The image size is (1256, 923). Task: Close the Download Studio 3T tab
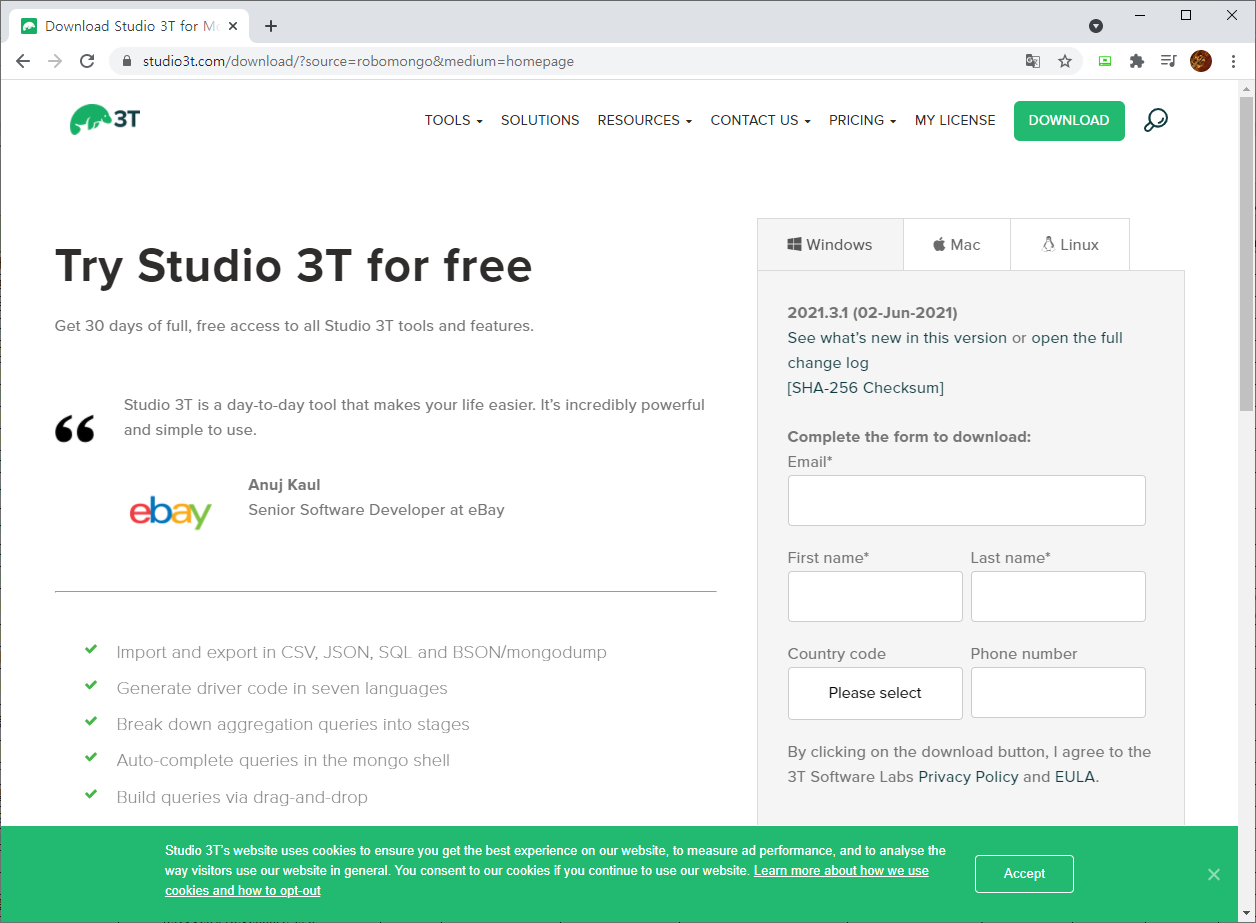pyautogui.click(x=232, y=26)
